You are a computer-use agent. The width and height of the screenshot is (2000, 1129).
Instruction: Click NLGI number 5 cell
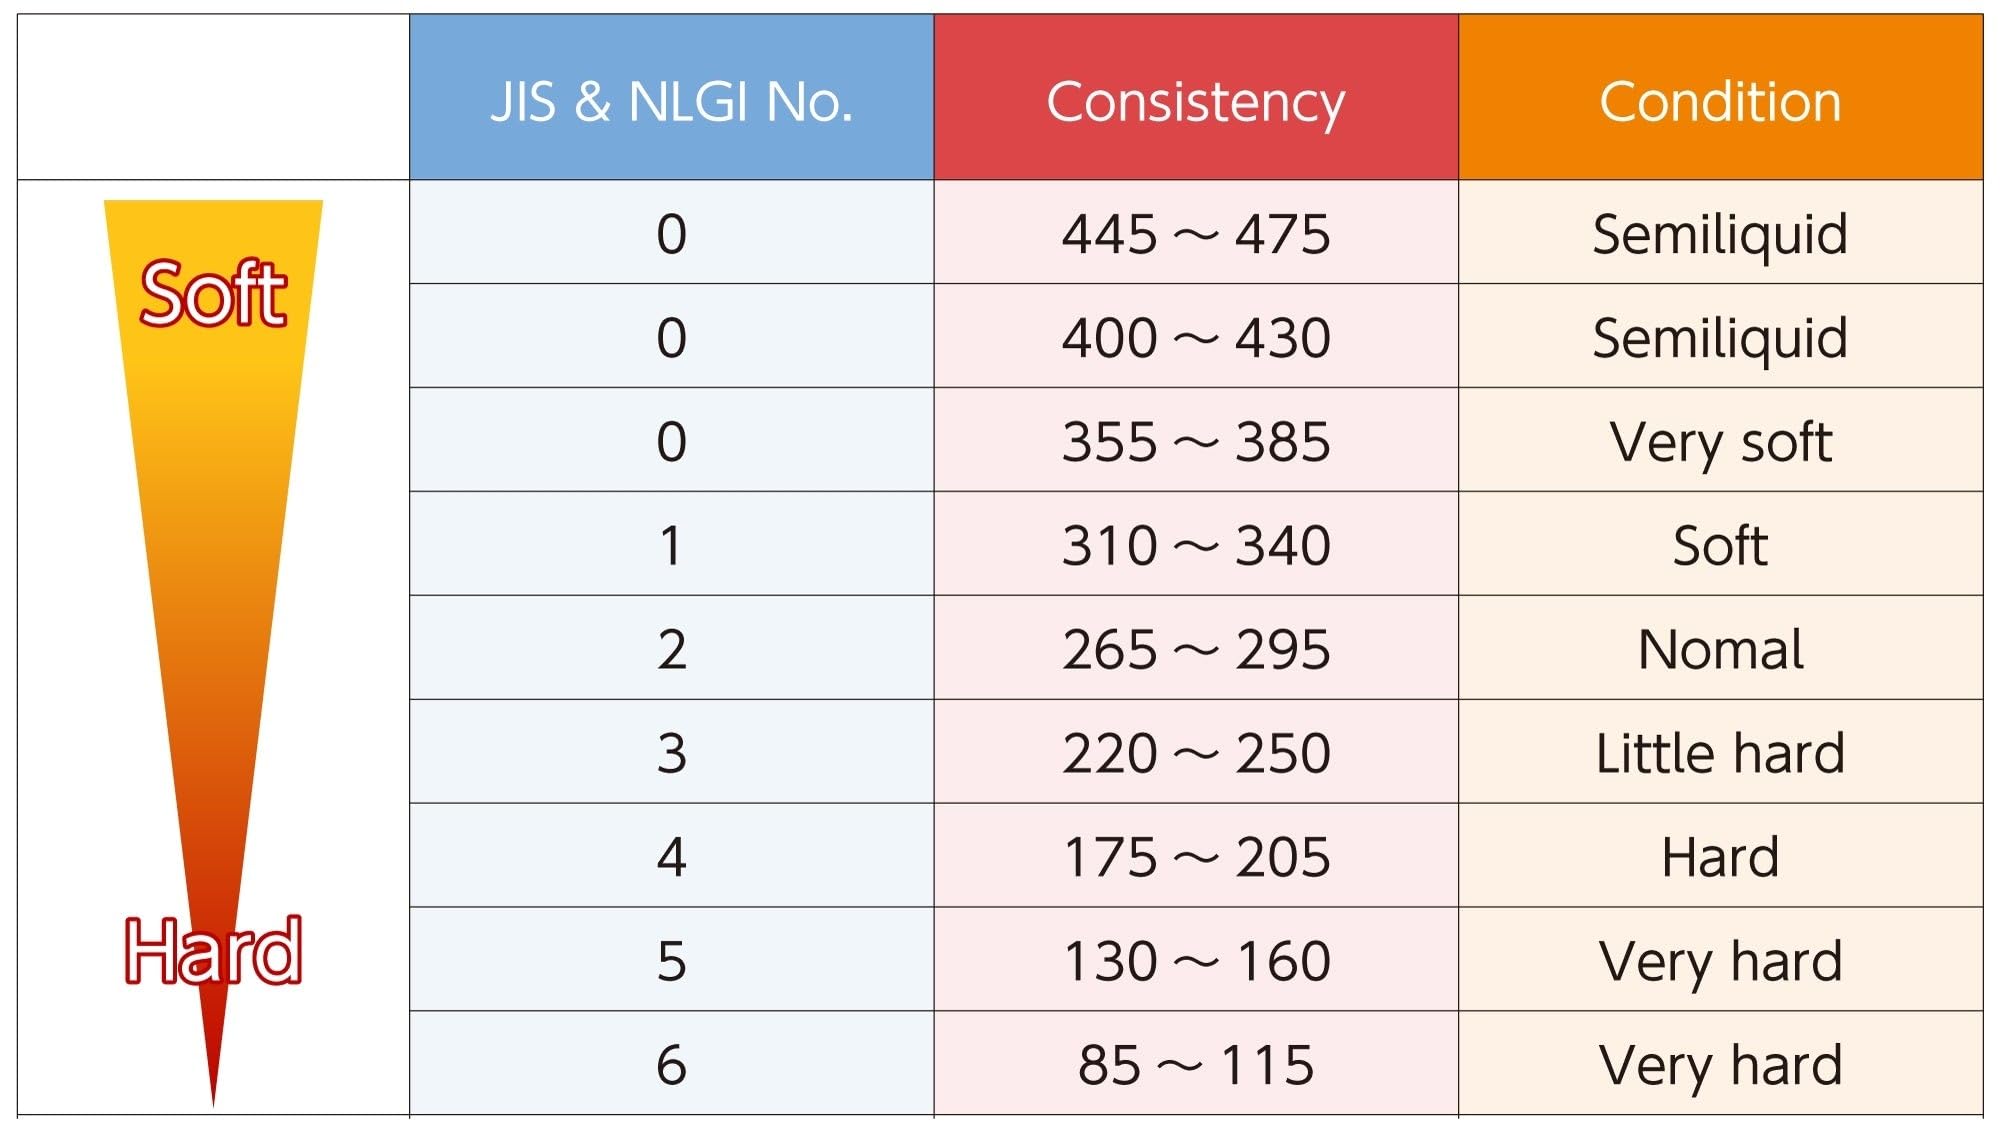(x=671, y=961)
